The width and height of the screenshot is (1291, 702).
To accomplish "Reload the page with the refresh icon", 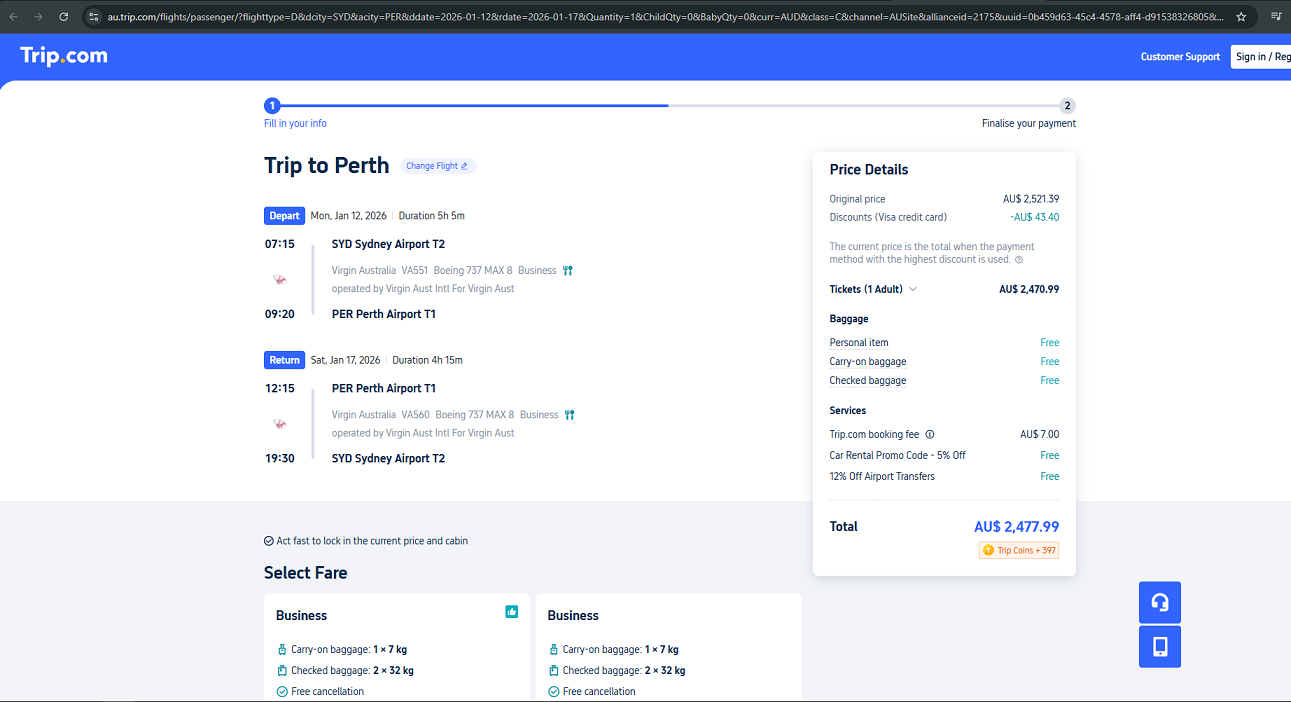I will pos(64,17).
